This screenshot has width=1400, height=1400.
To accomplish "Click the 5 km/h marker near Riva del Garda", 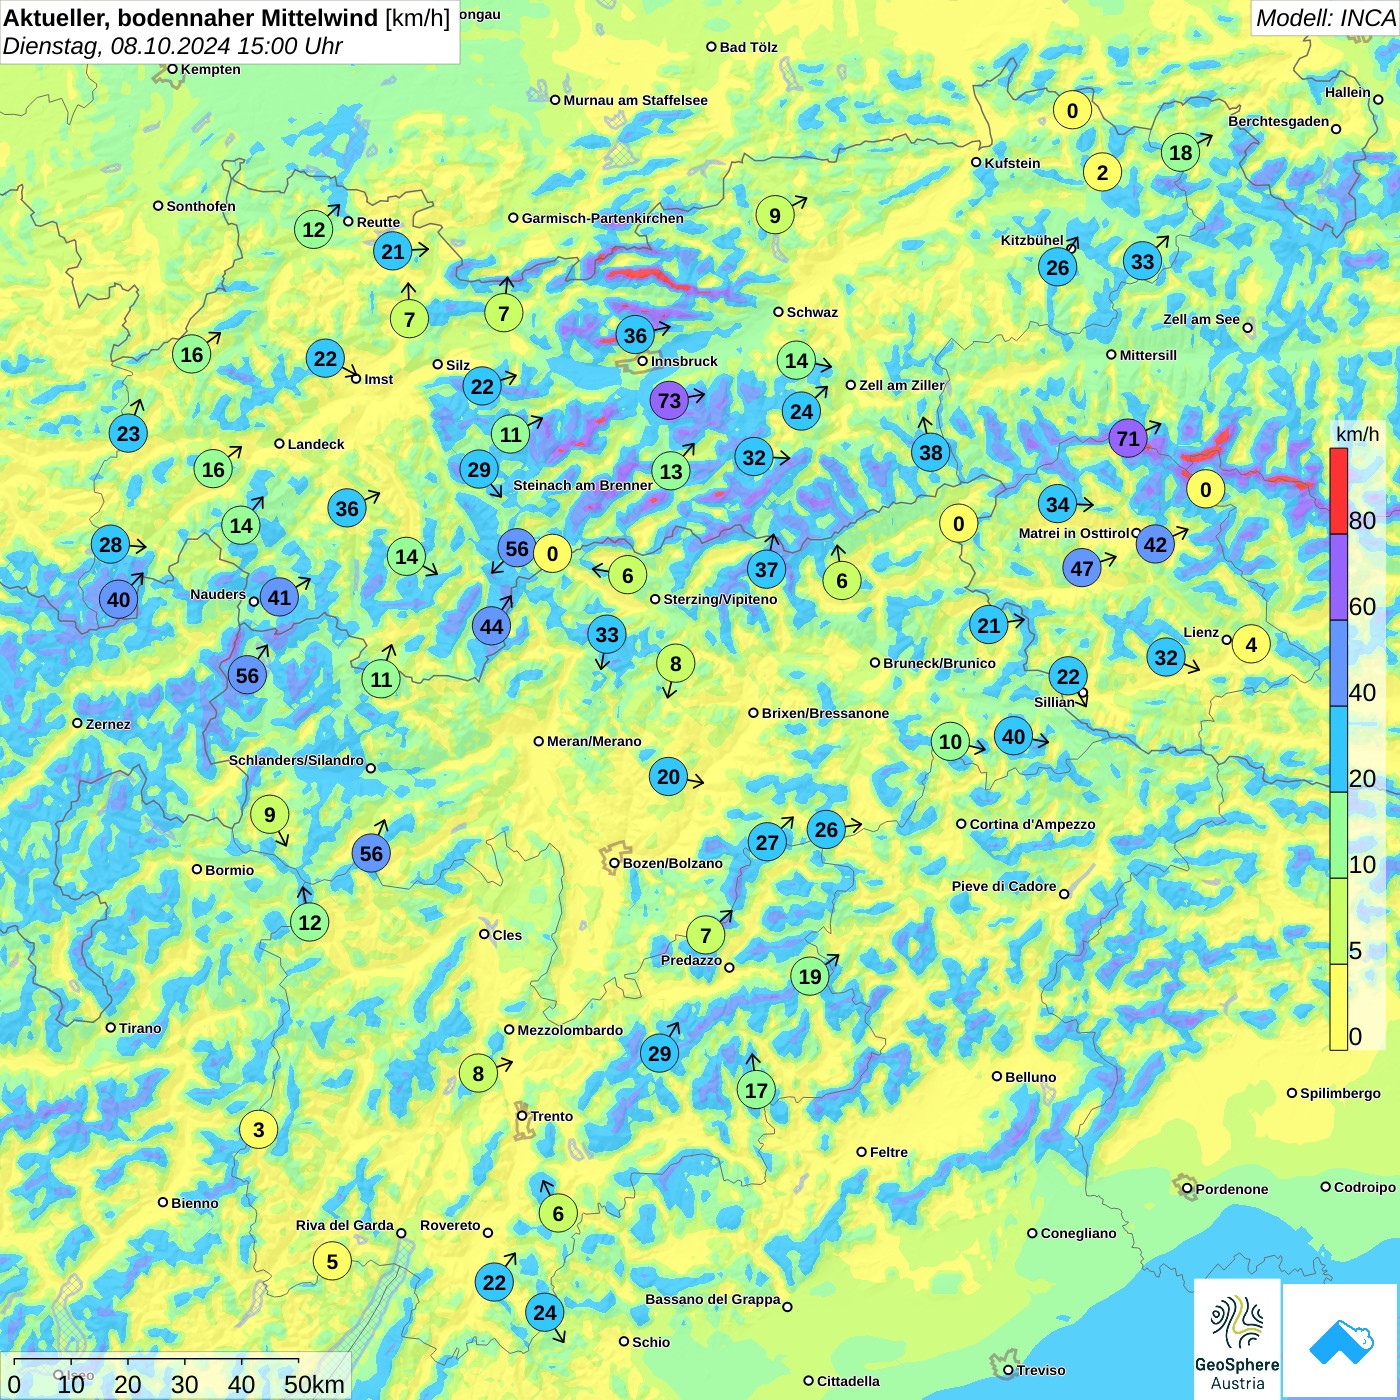I will pyautogui.click(x=332, y=1262).
